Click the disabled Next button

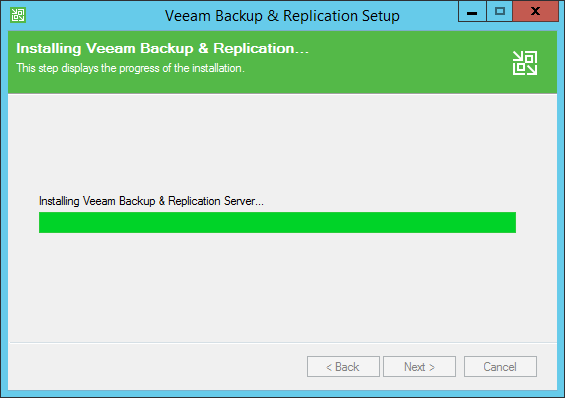pyautogui.click(x=419, y=367)
